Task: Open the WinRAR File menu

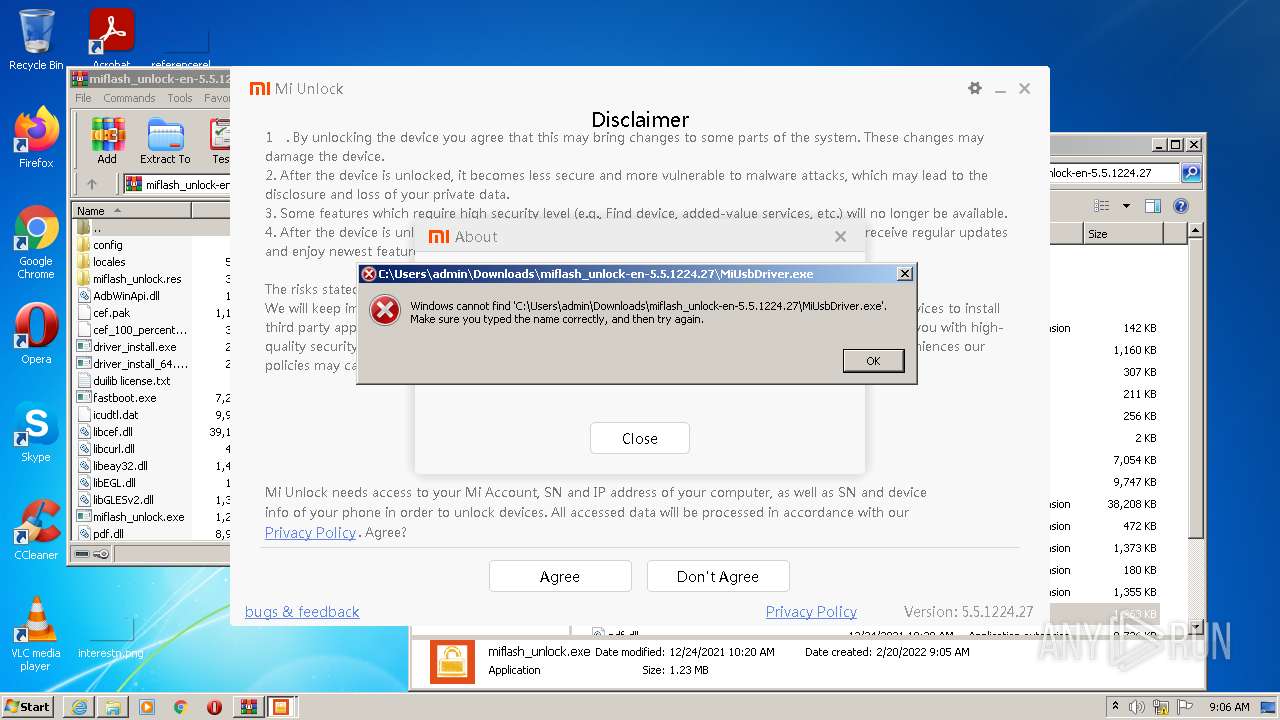Action: tap(83, 98)
